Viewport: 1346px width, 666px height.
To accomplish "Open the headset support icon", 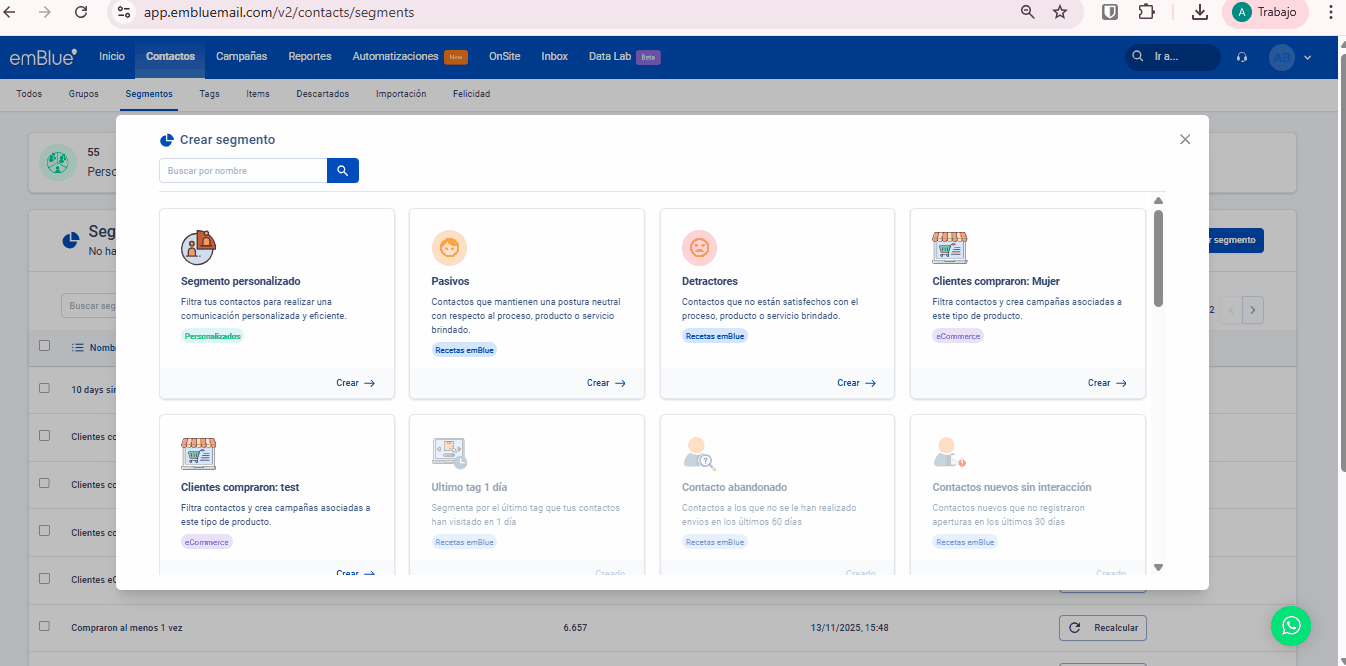I will [1242, 57].
